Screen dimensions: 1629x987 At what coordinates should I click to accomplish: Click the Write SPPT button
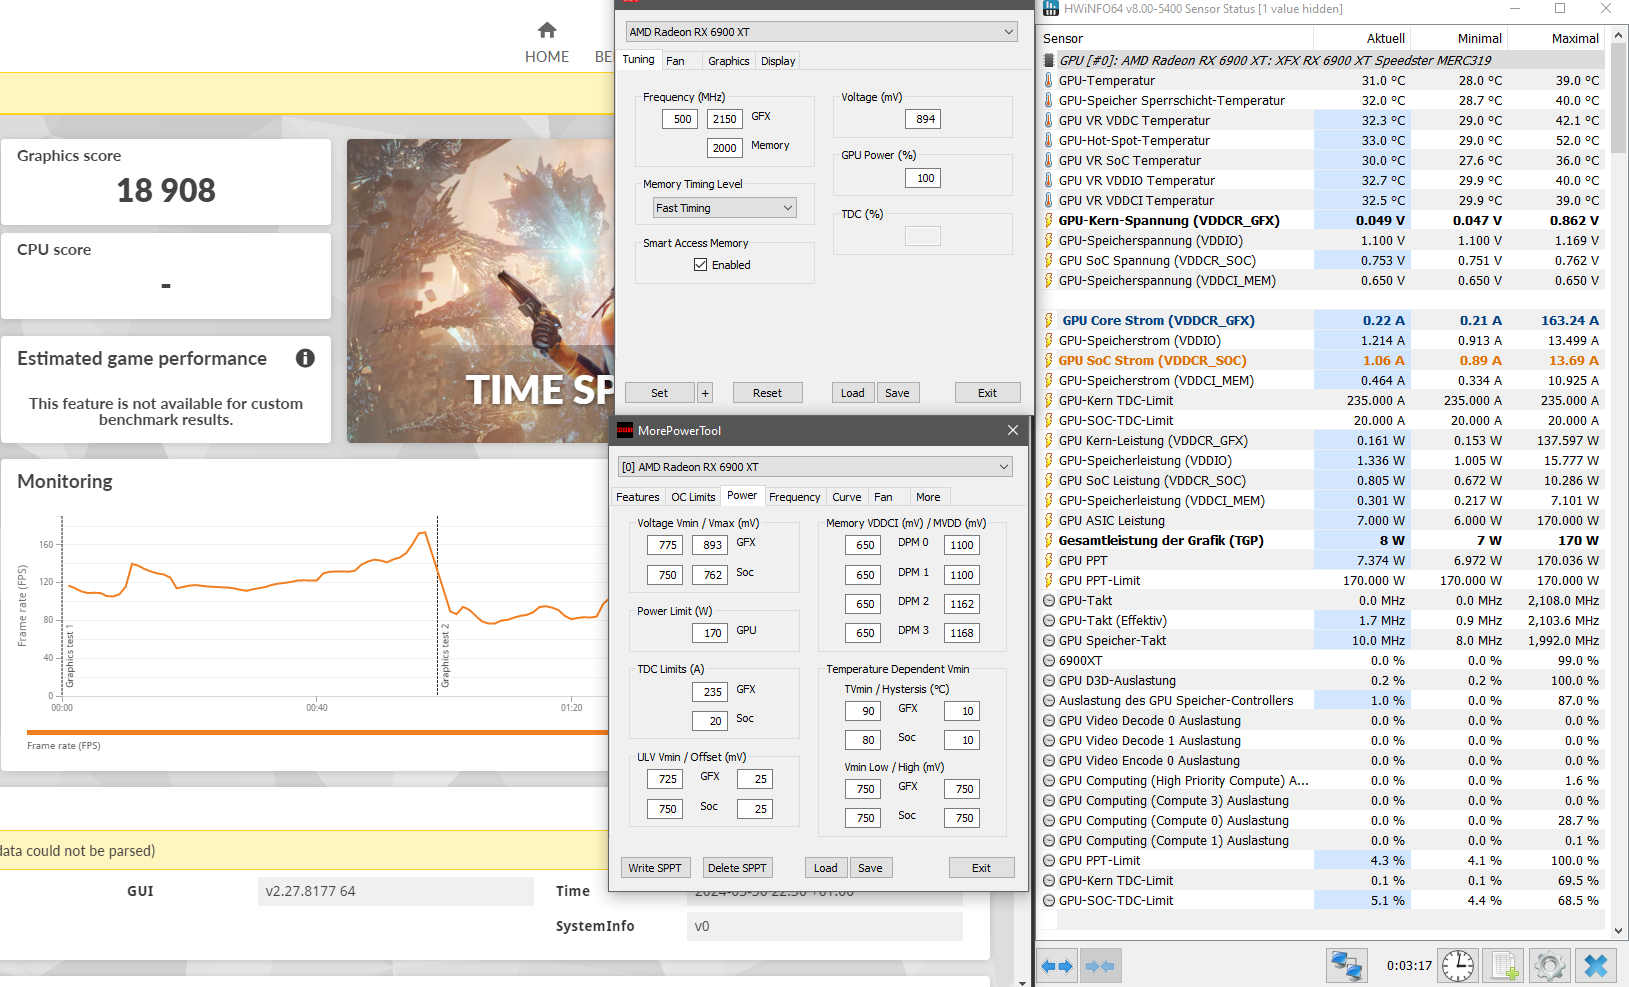coord(655,868)
